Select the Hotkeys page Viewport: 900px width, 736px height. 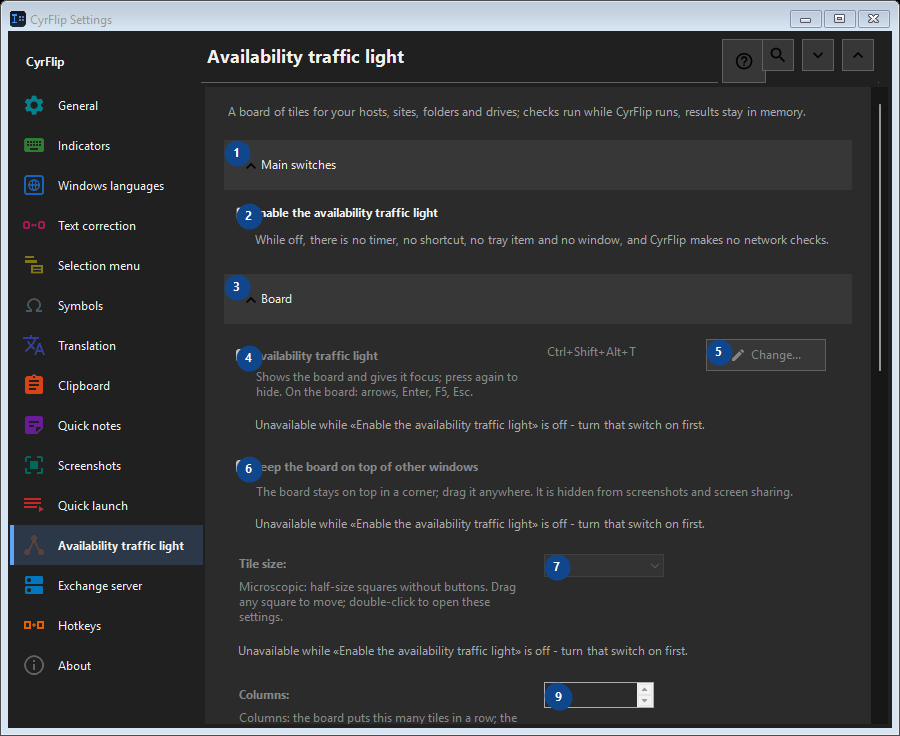click(x=107, y=626)
